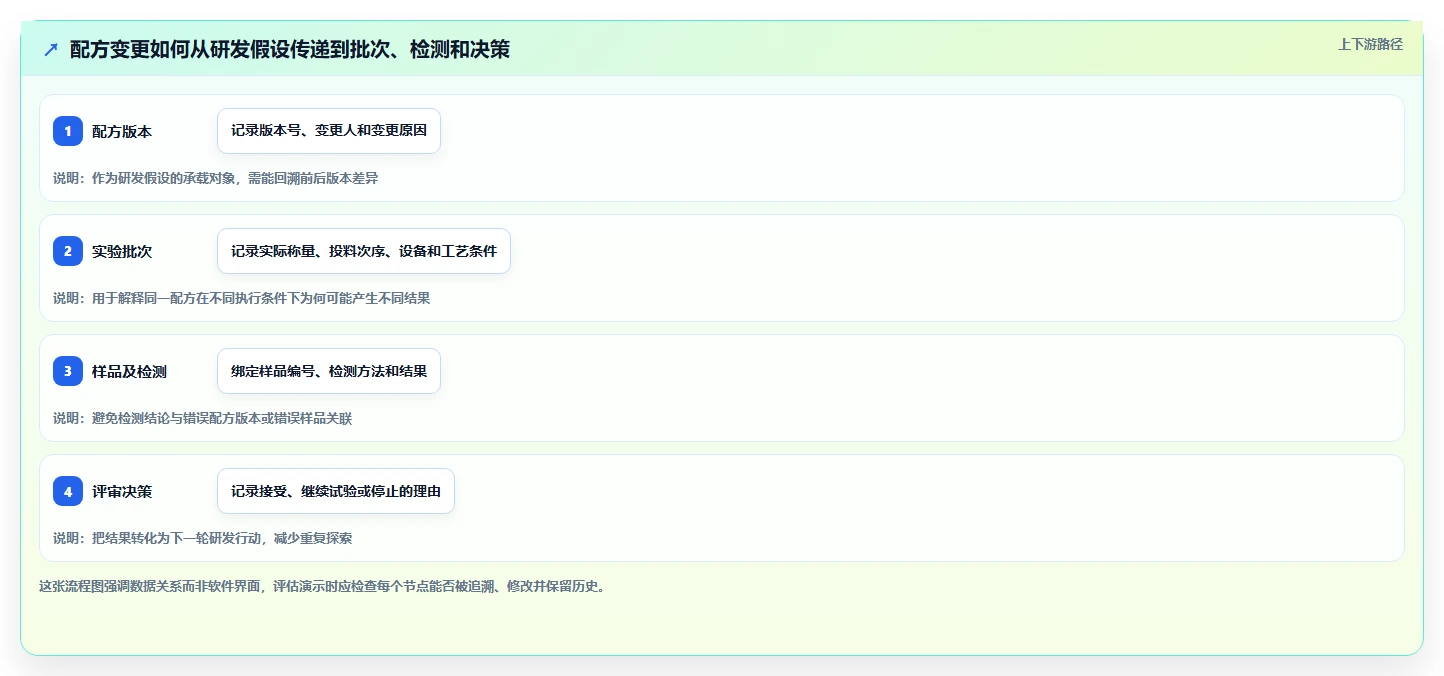Select the 配方版本 step label
Viewport: 1444px width, 676px height.
click(x=122, y=131)
